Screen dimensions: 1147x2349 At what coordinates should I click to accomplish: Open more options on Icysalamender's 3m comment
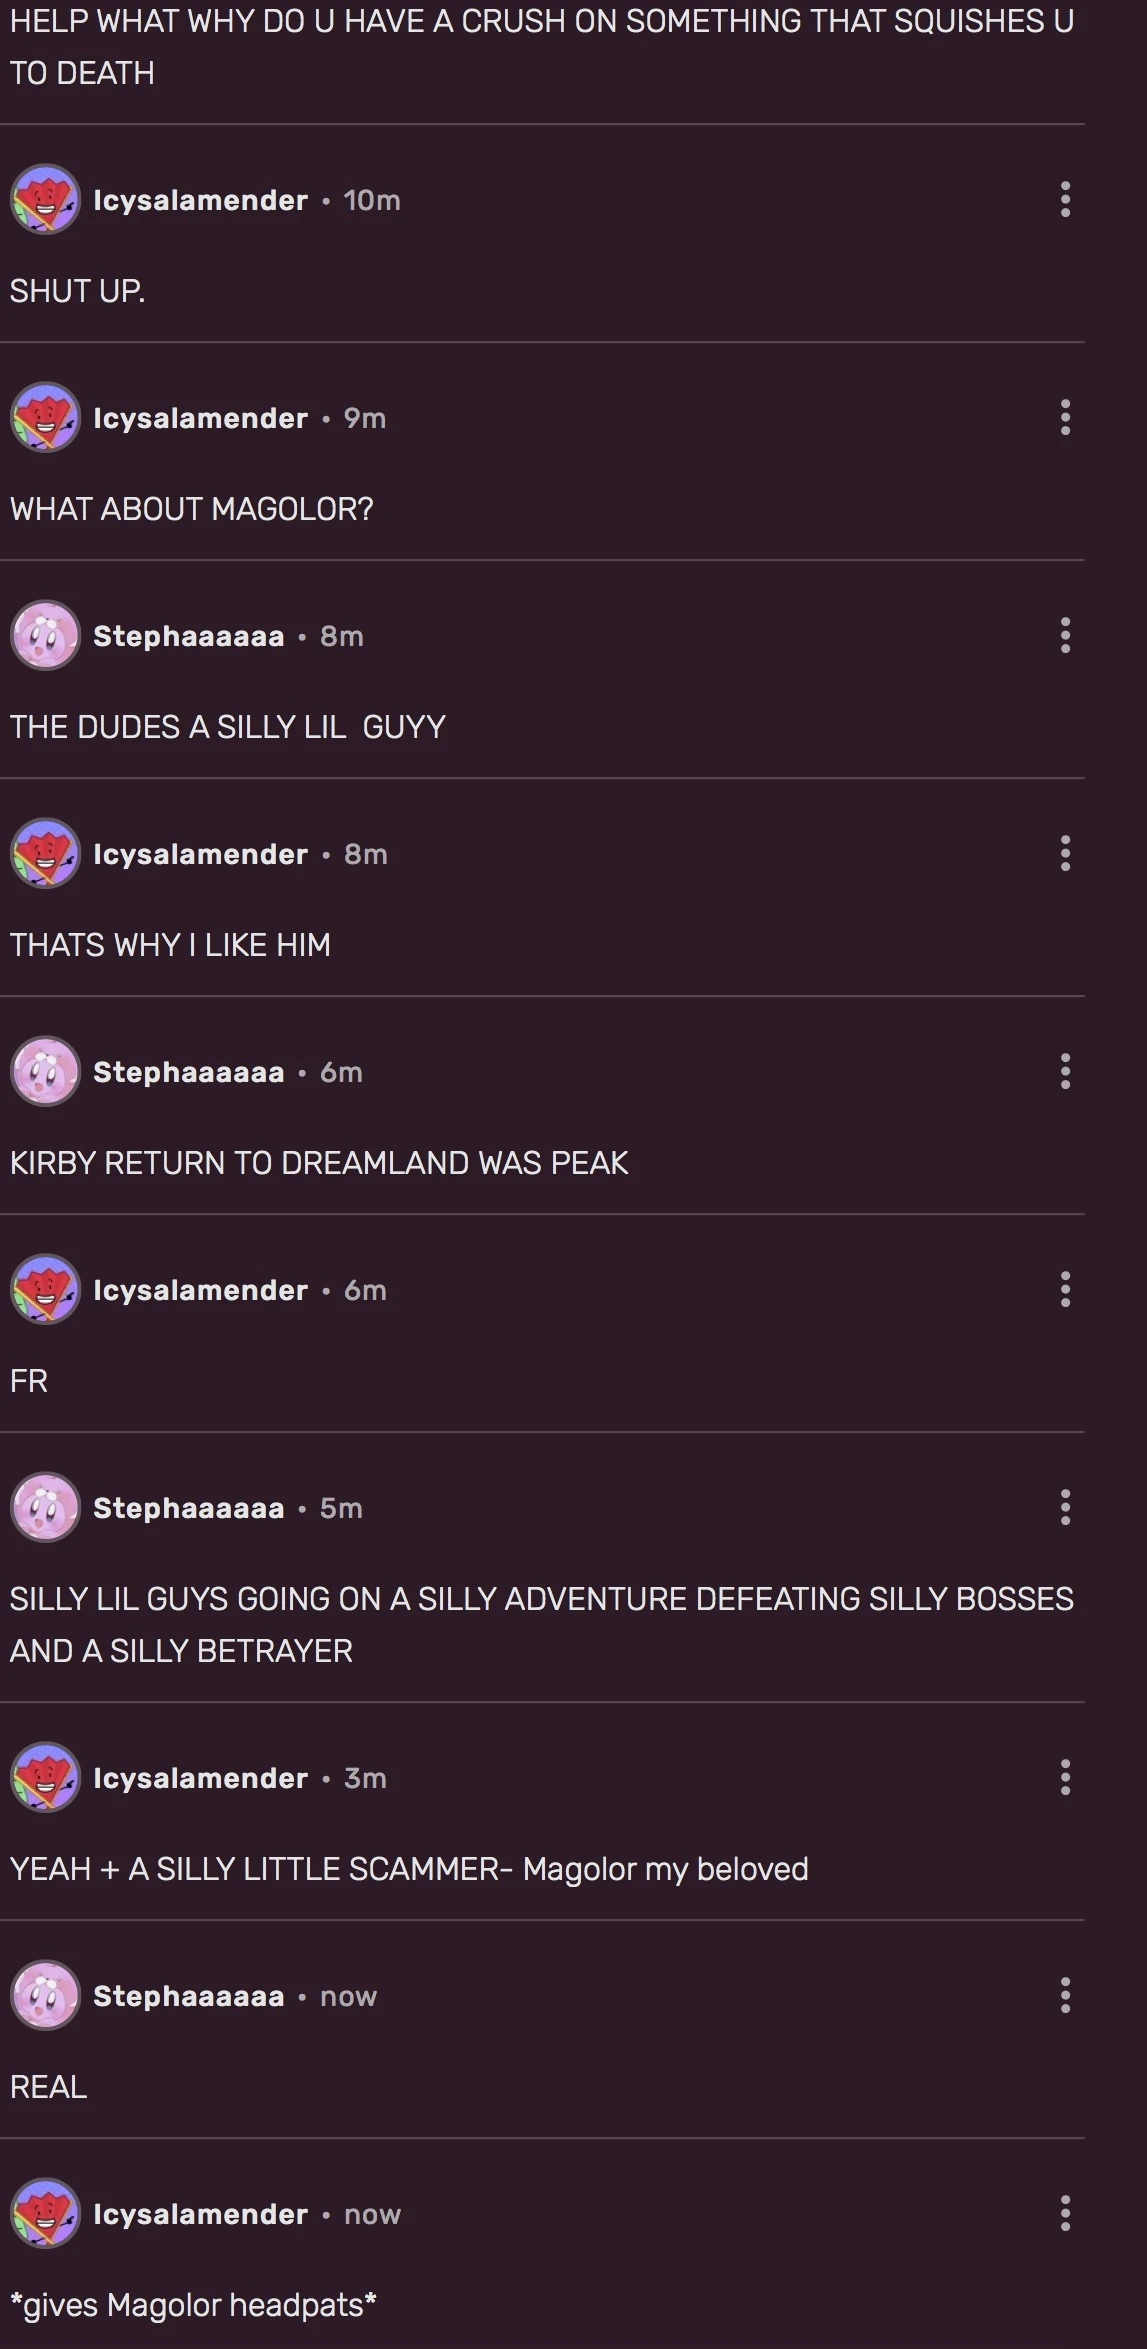point(1065,1777)
